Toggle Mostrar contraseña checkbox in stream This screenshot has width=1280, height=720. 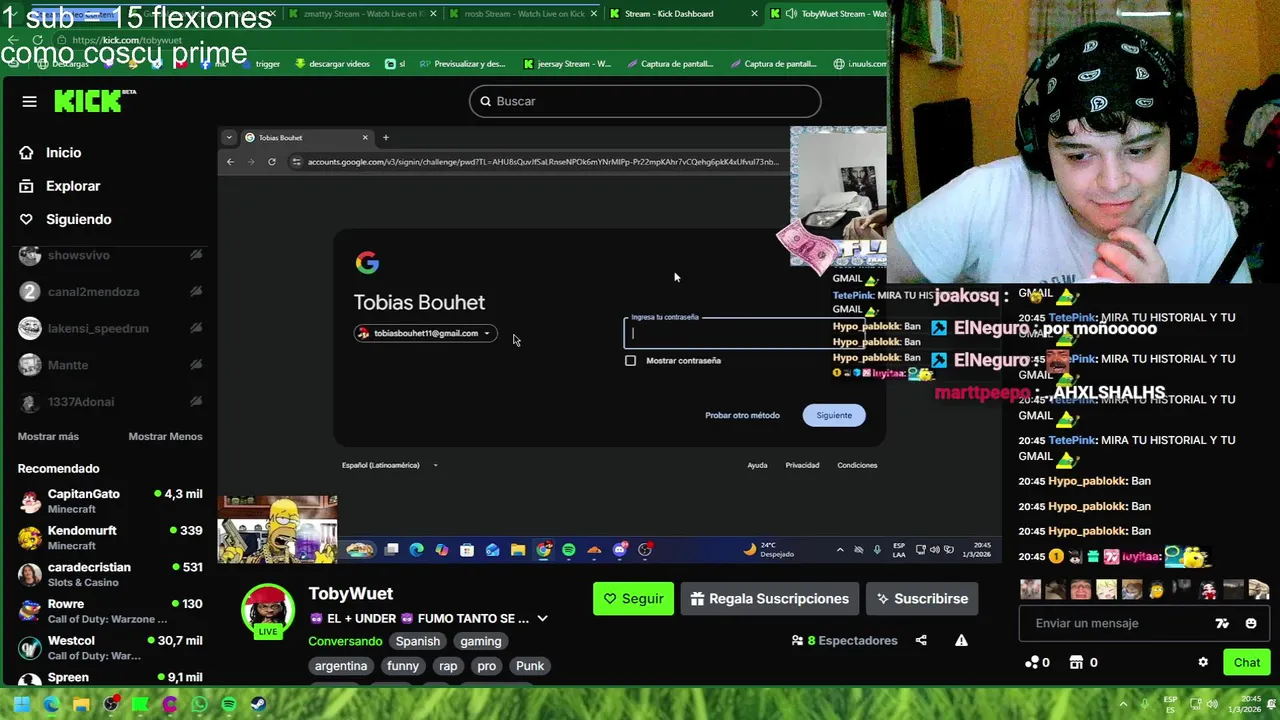pyautogui.click(x=630, y=360)
